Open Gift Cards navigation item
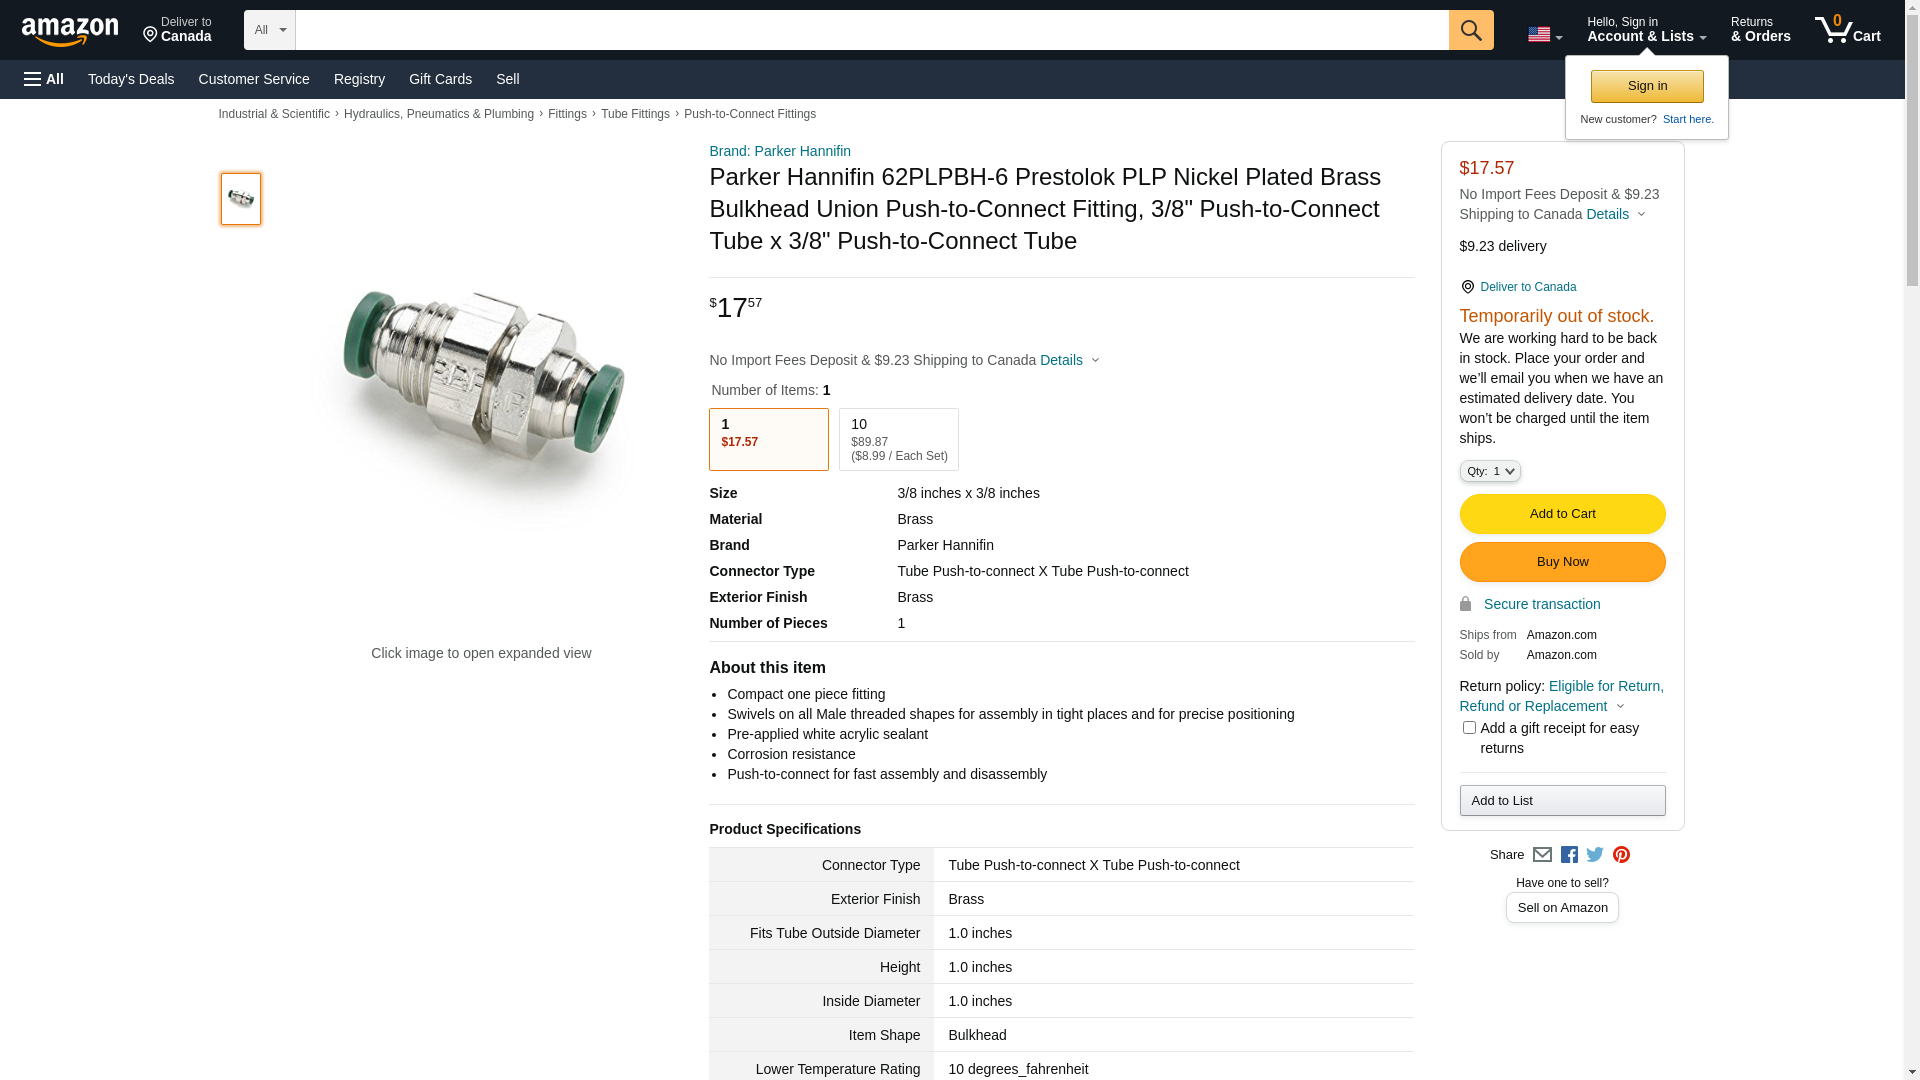Viewport: 1920px width, 1080px height. [x=440, y=79]
